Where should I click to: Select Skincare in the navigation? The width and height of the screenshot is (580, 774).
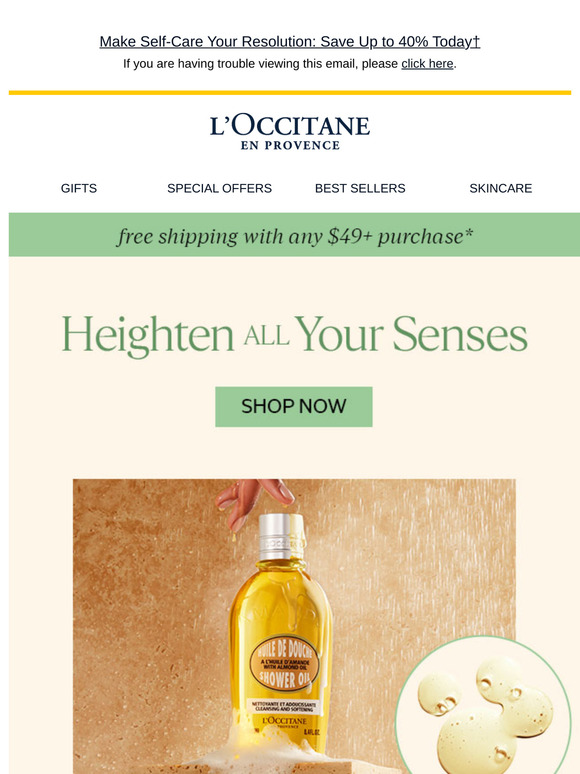(x=501, y=188)
